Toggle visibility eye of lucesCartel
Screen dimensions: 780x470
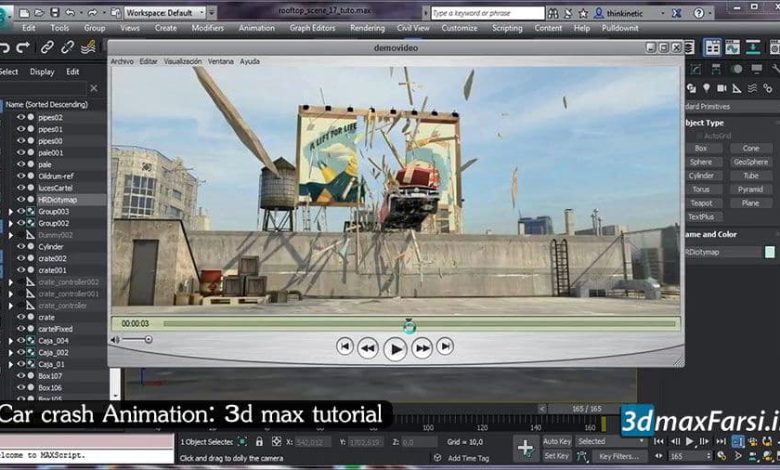coord(21,188)
